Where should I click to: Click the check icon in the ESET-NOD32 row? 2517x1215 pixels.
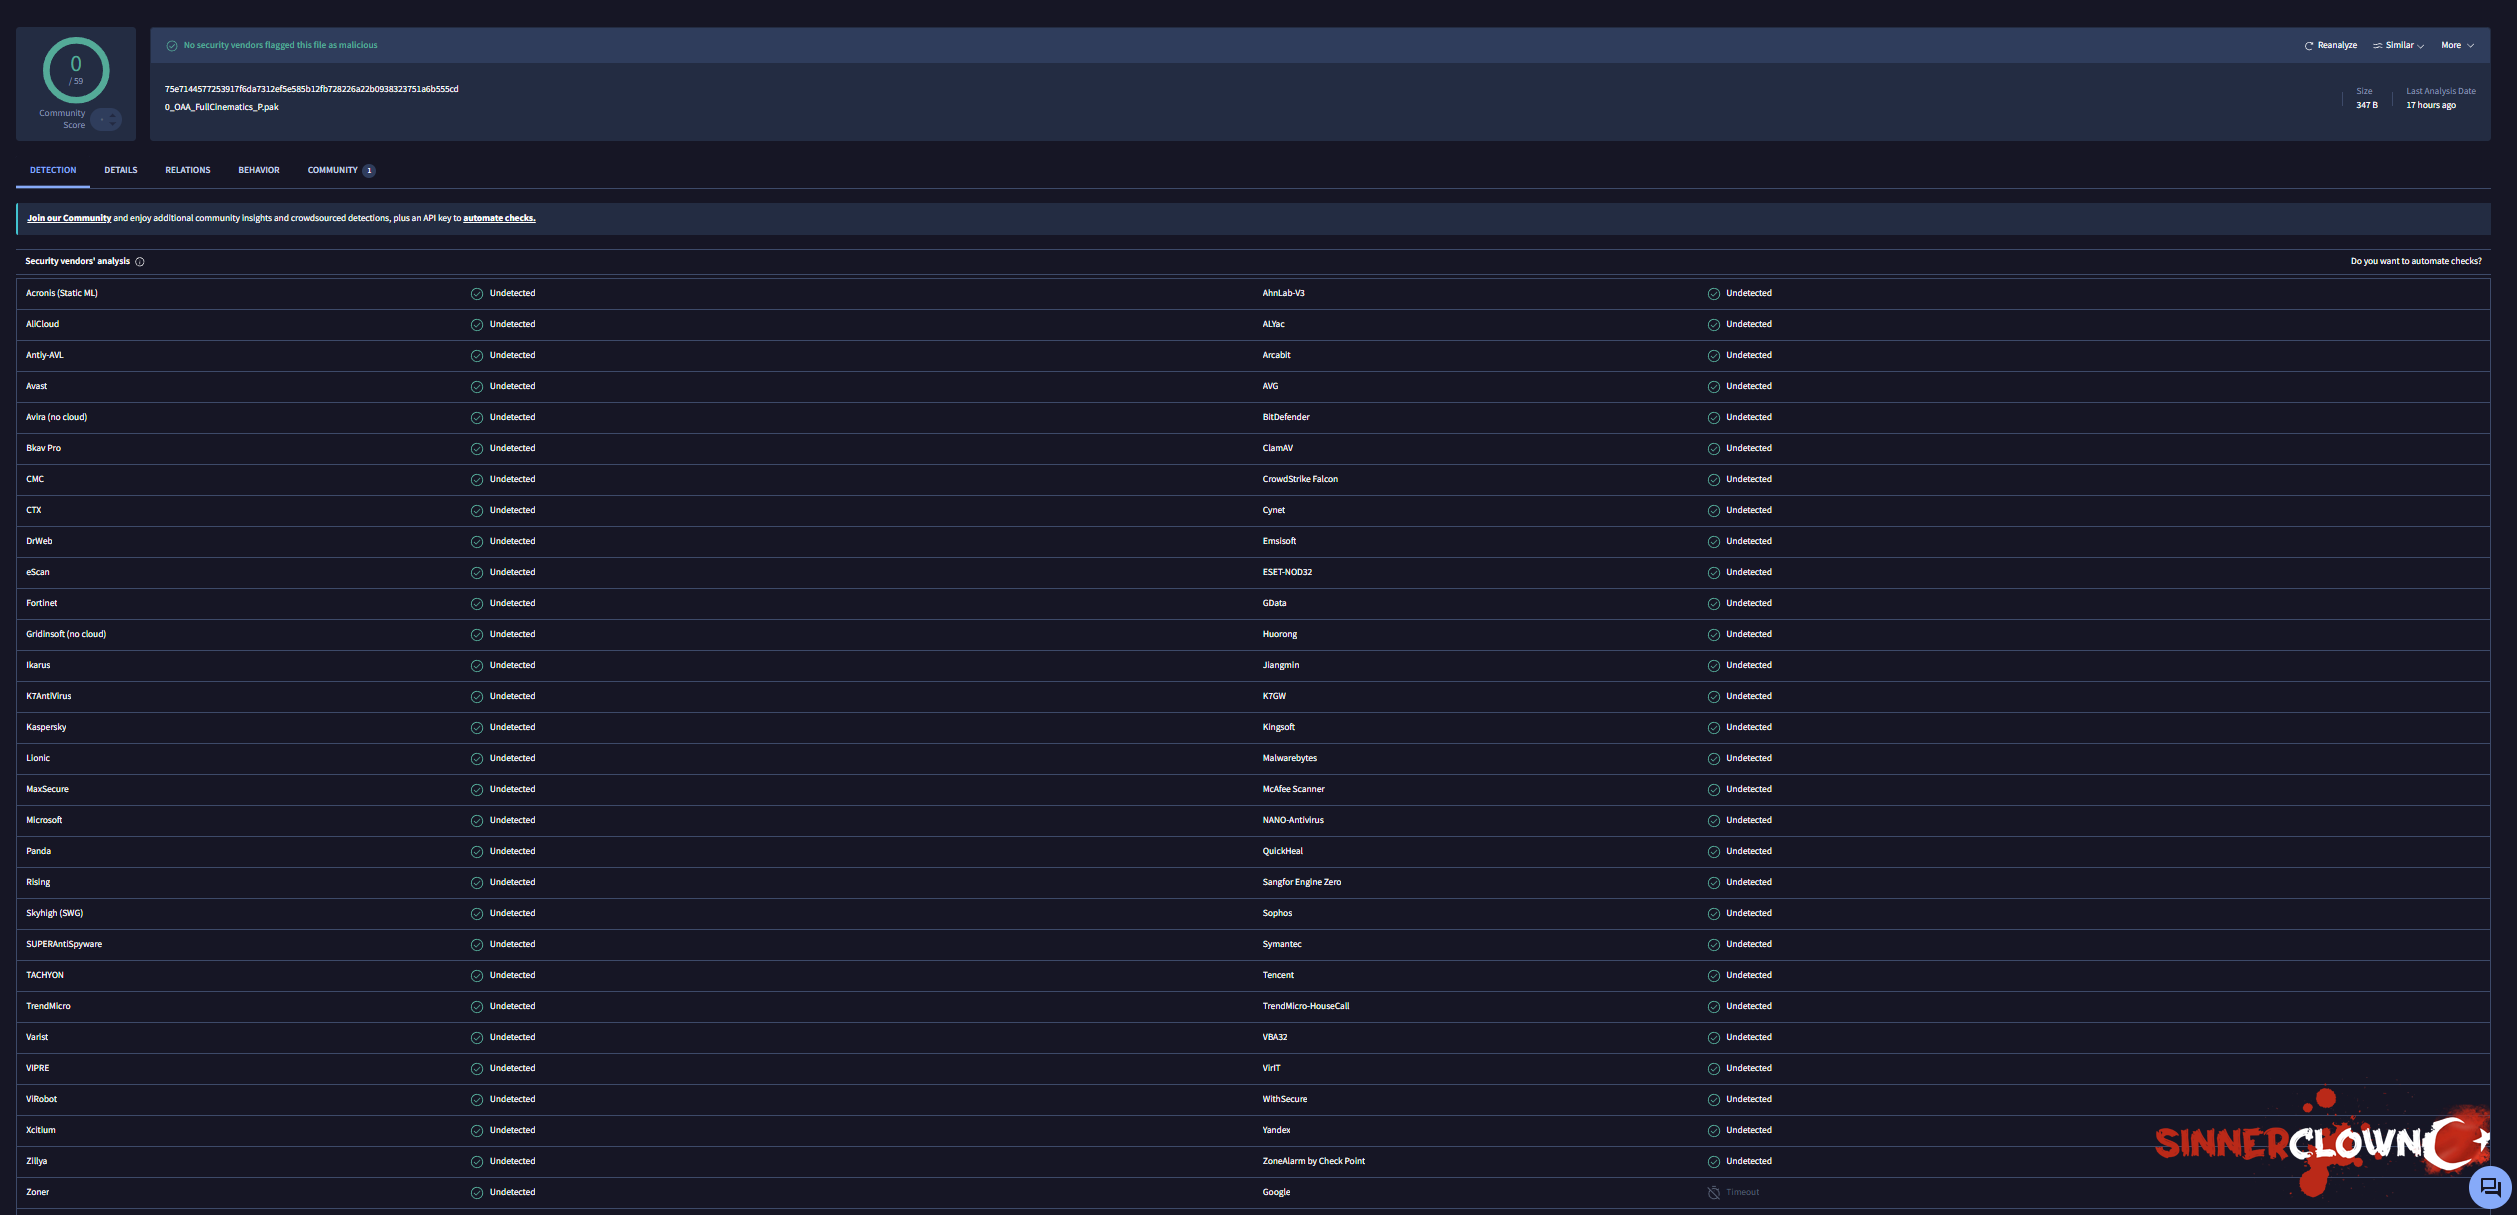1714,573
